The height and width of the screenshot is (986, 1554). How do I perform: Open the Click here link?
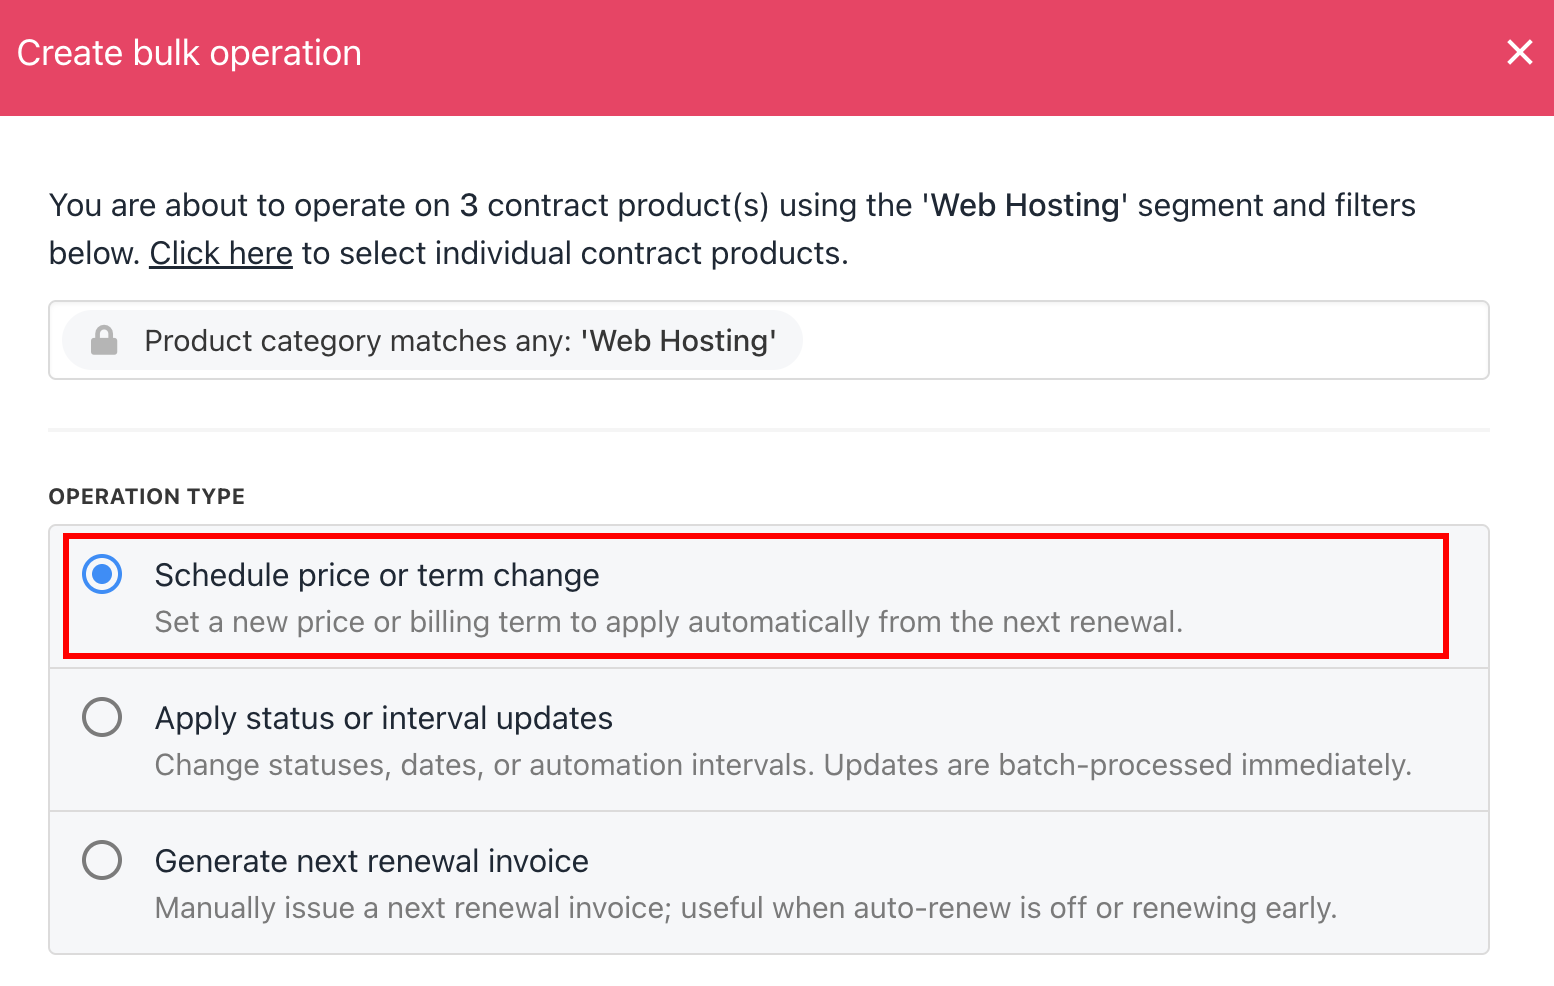(221, 253)
